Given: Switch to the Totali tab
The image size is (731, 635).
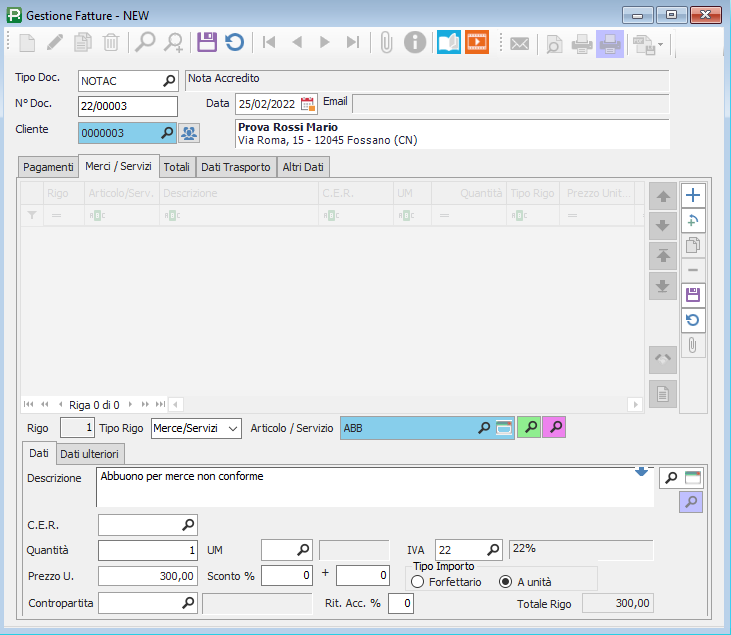Looking at the screenshot, I should point(176,167).
